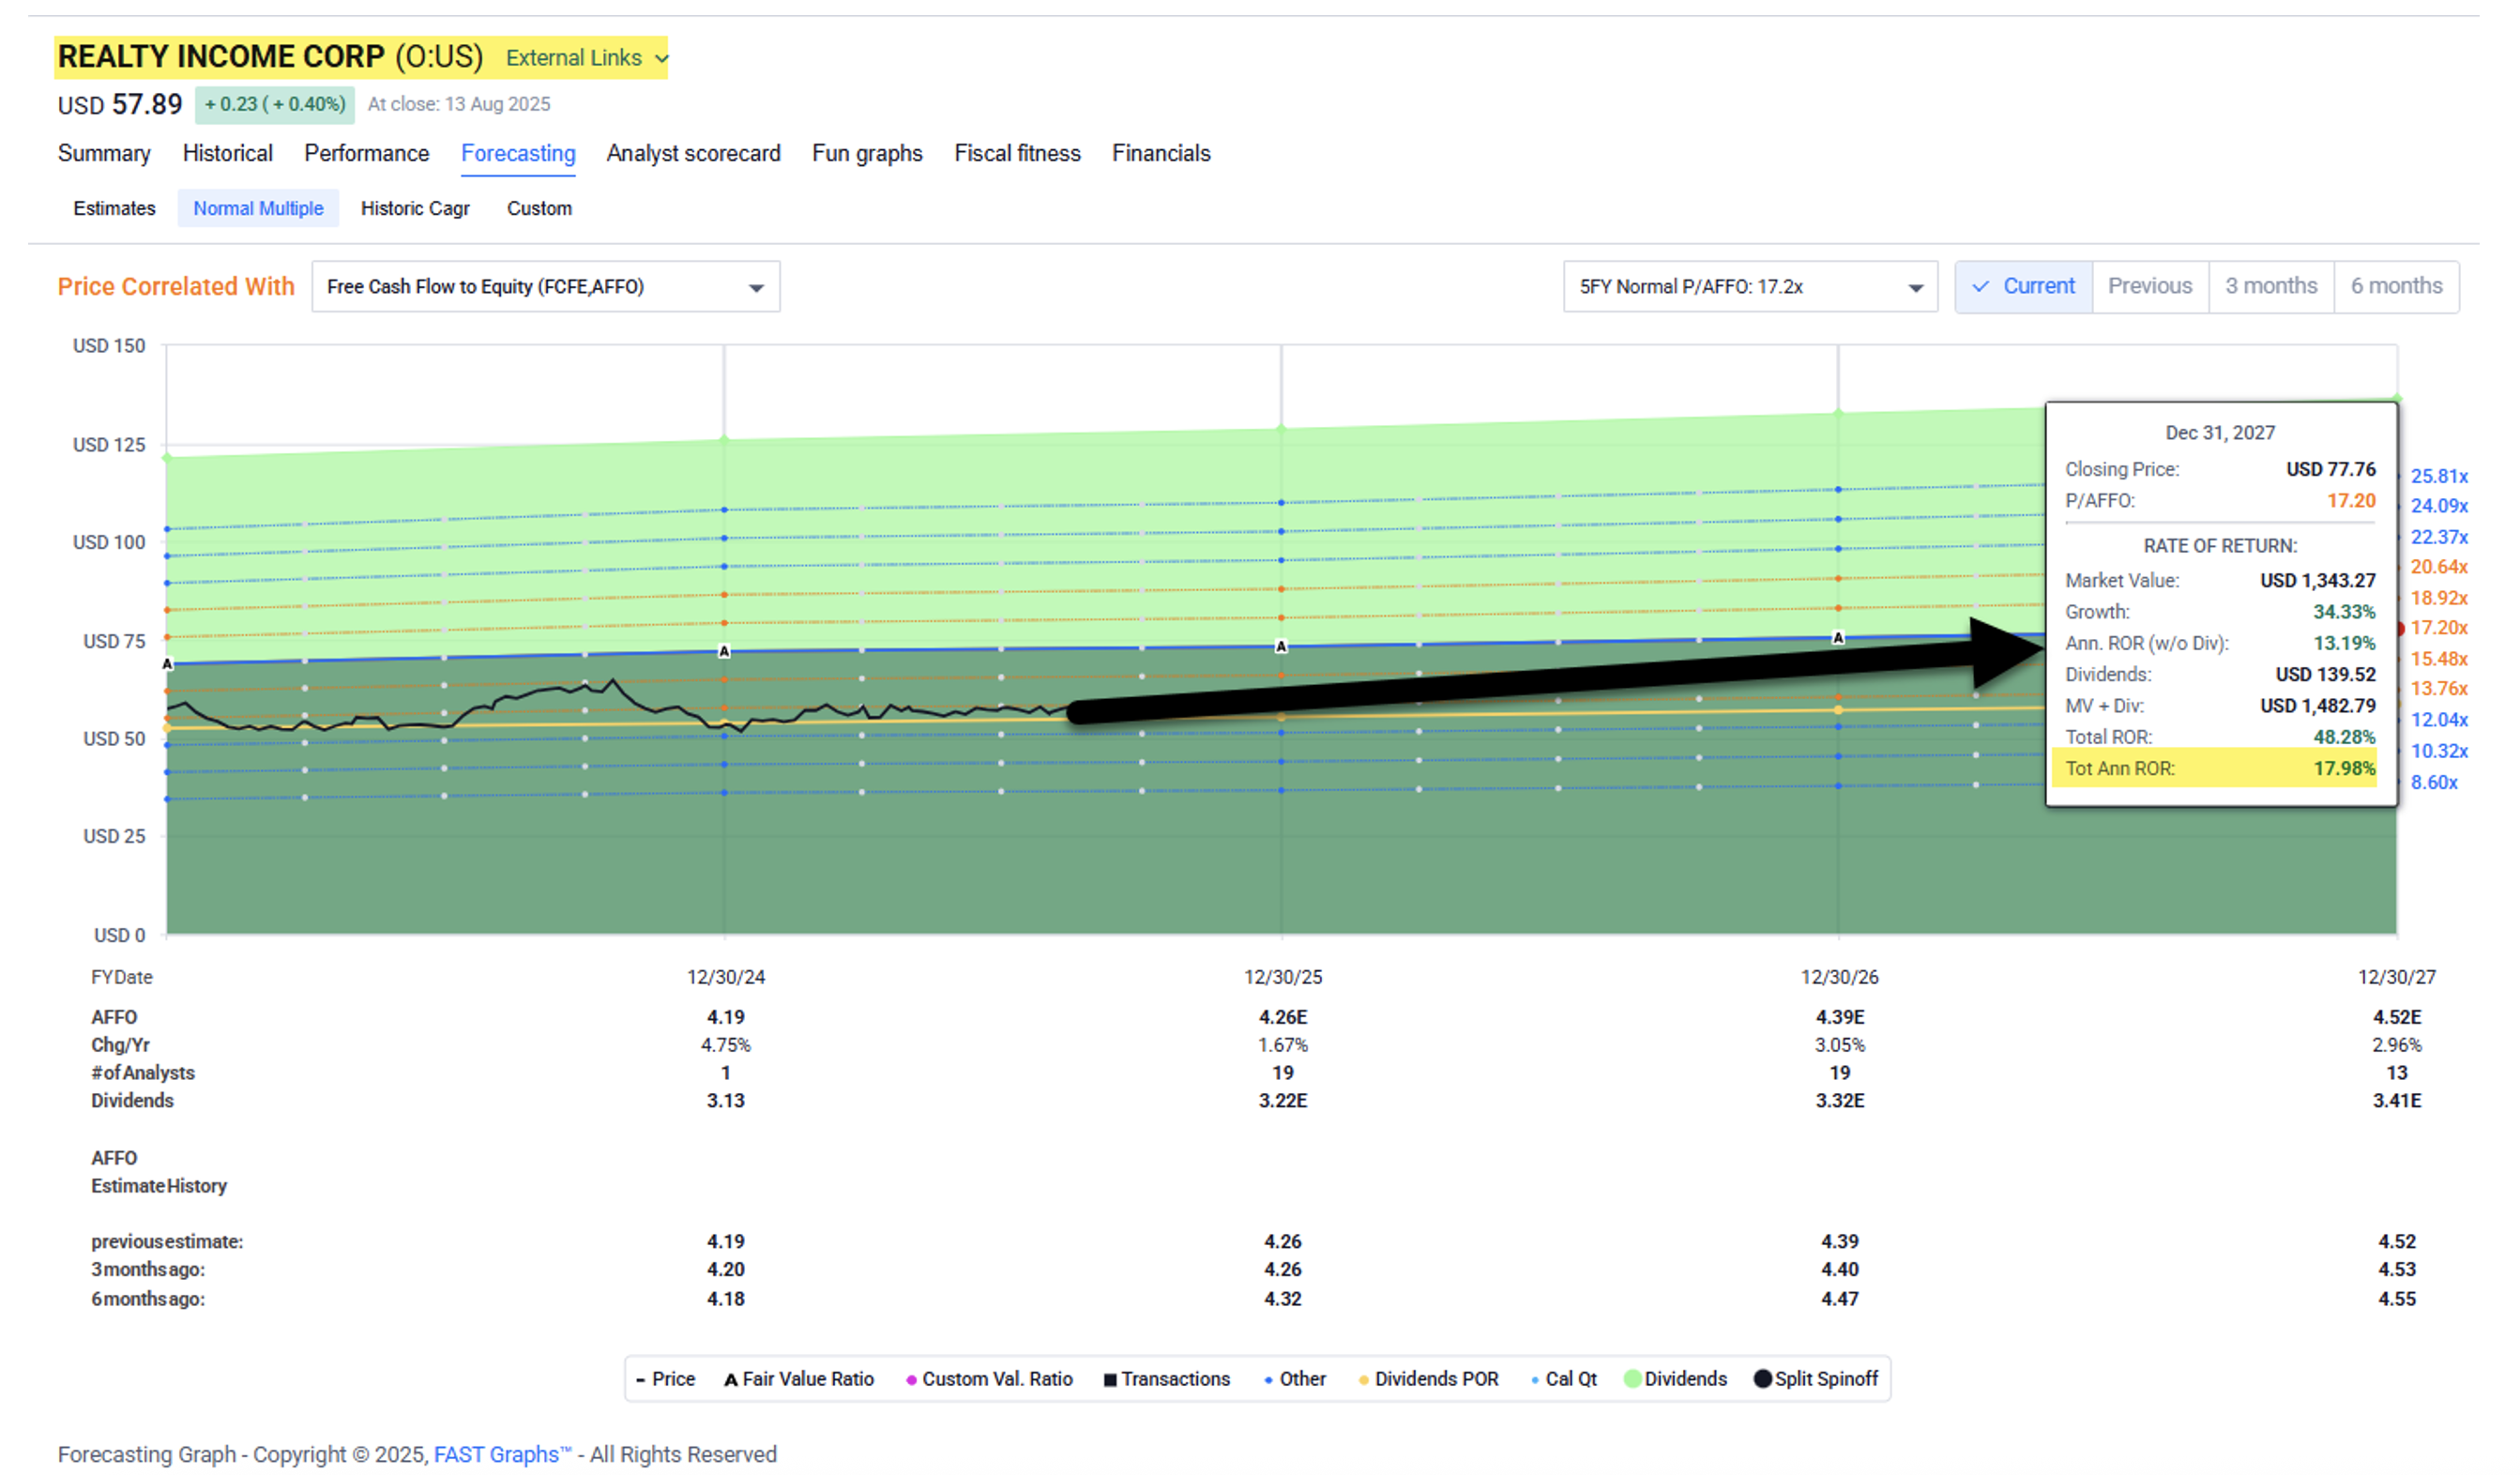The height and width of the screenshot is (1475, 2520).
Task: Click the 20.64x multiple label
Action: coord(2439,567)
